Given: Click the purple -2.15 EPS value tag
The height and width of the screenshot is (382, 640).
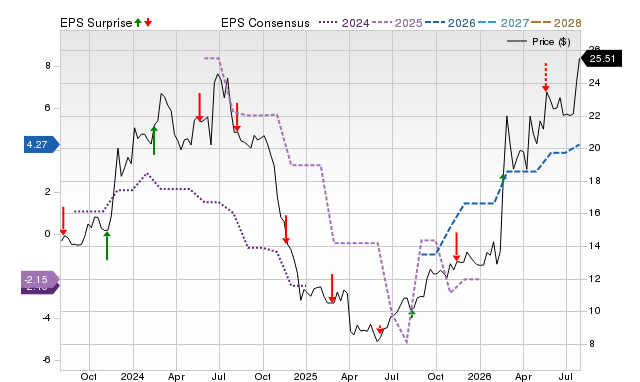Looking at the screenshot, I should pos(40,280).
